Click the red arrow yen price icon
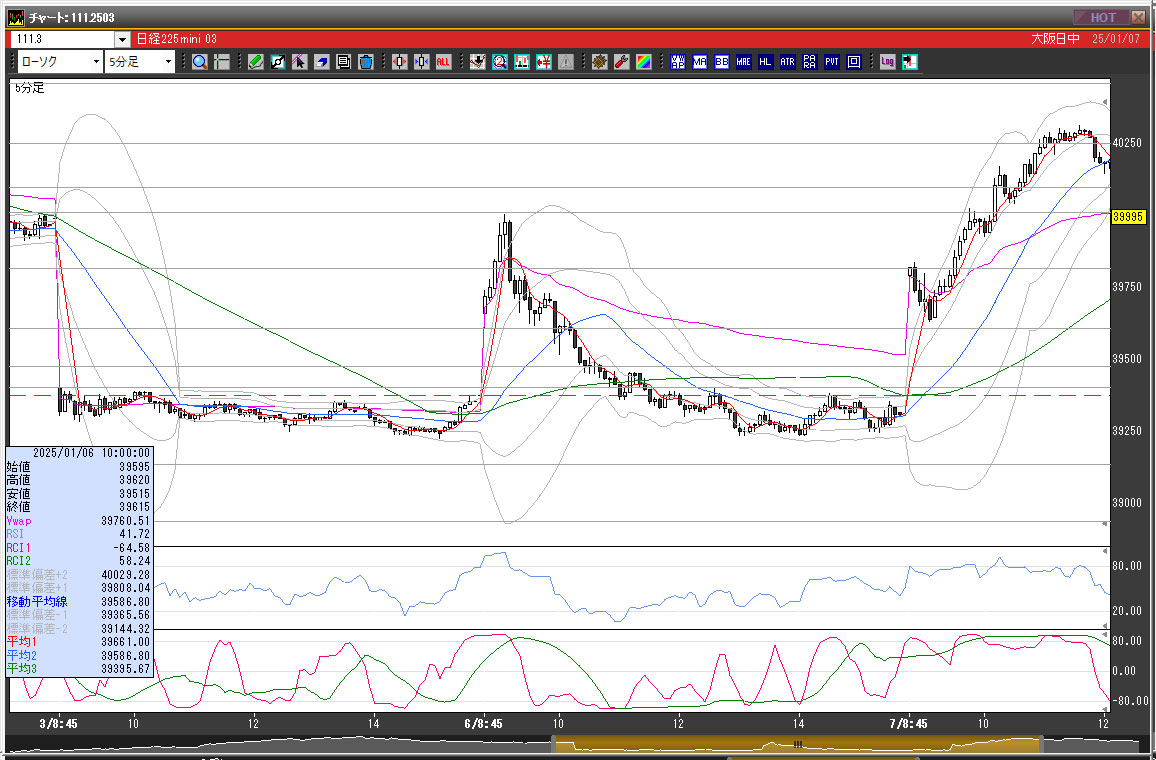This screenshot has height=760, width=1156. click(544, 62)
